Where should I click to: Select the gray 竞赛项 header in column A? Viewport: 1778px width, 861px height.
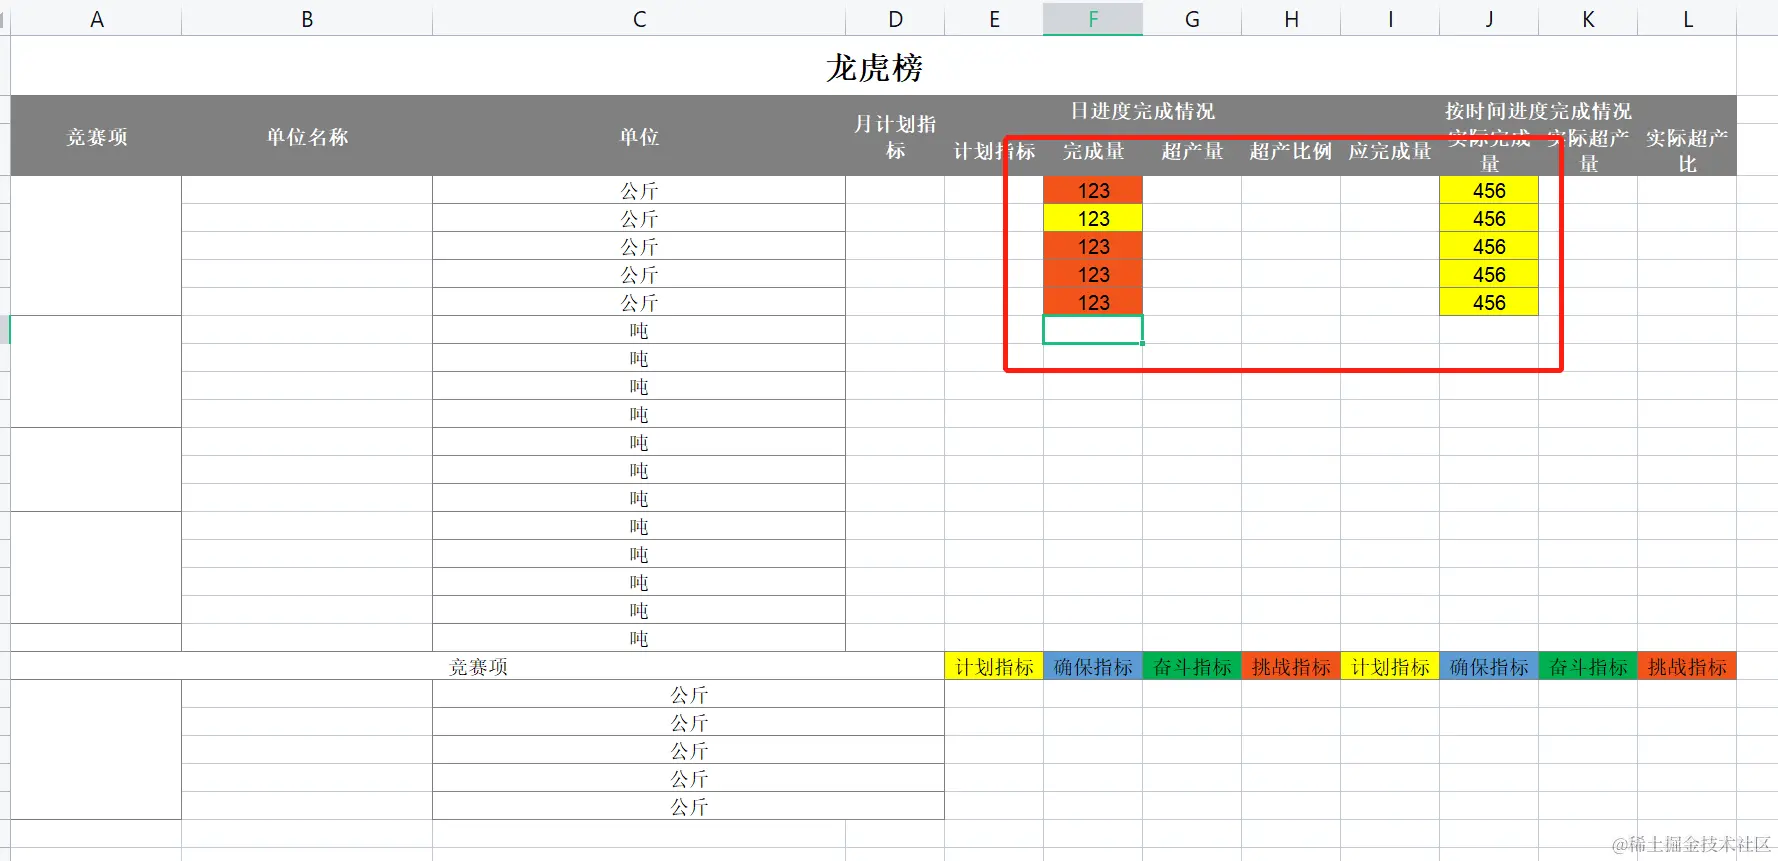point(96,137)
